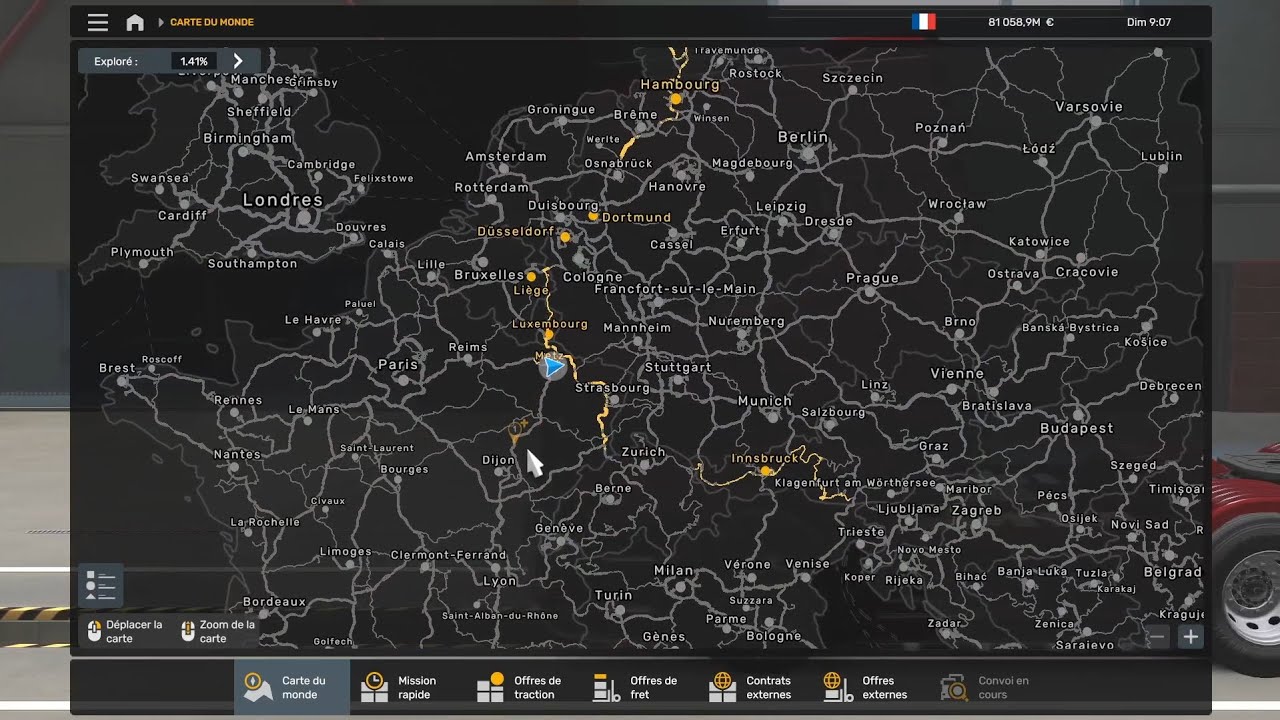This screenshot has width=1280, height=720.
Task: Click the Vienne city label
Action: (957, 373)
